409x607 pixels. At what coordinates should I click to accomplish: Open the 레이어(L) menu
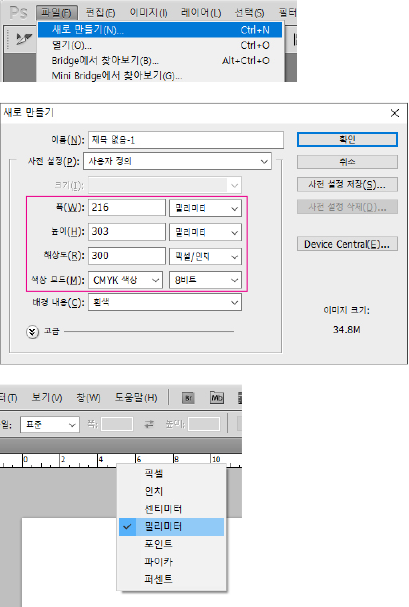point(201,13)
